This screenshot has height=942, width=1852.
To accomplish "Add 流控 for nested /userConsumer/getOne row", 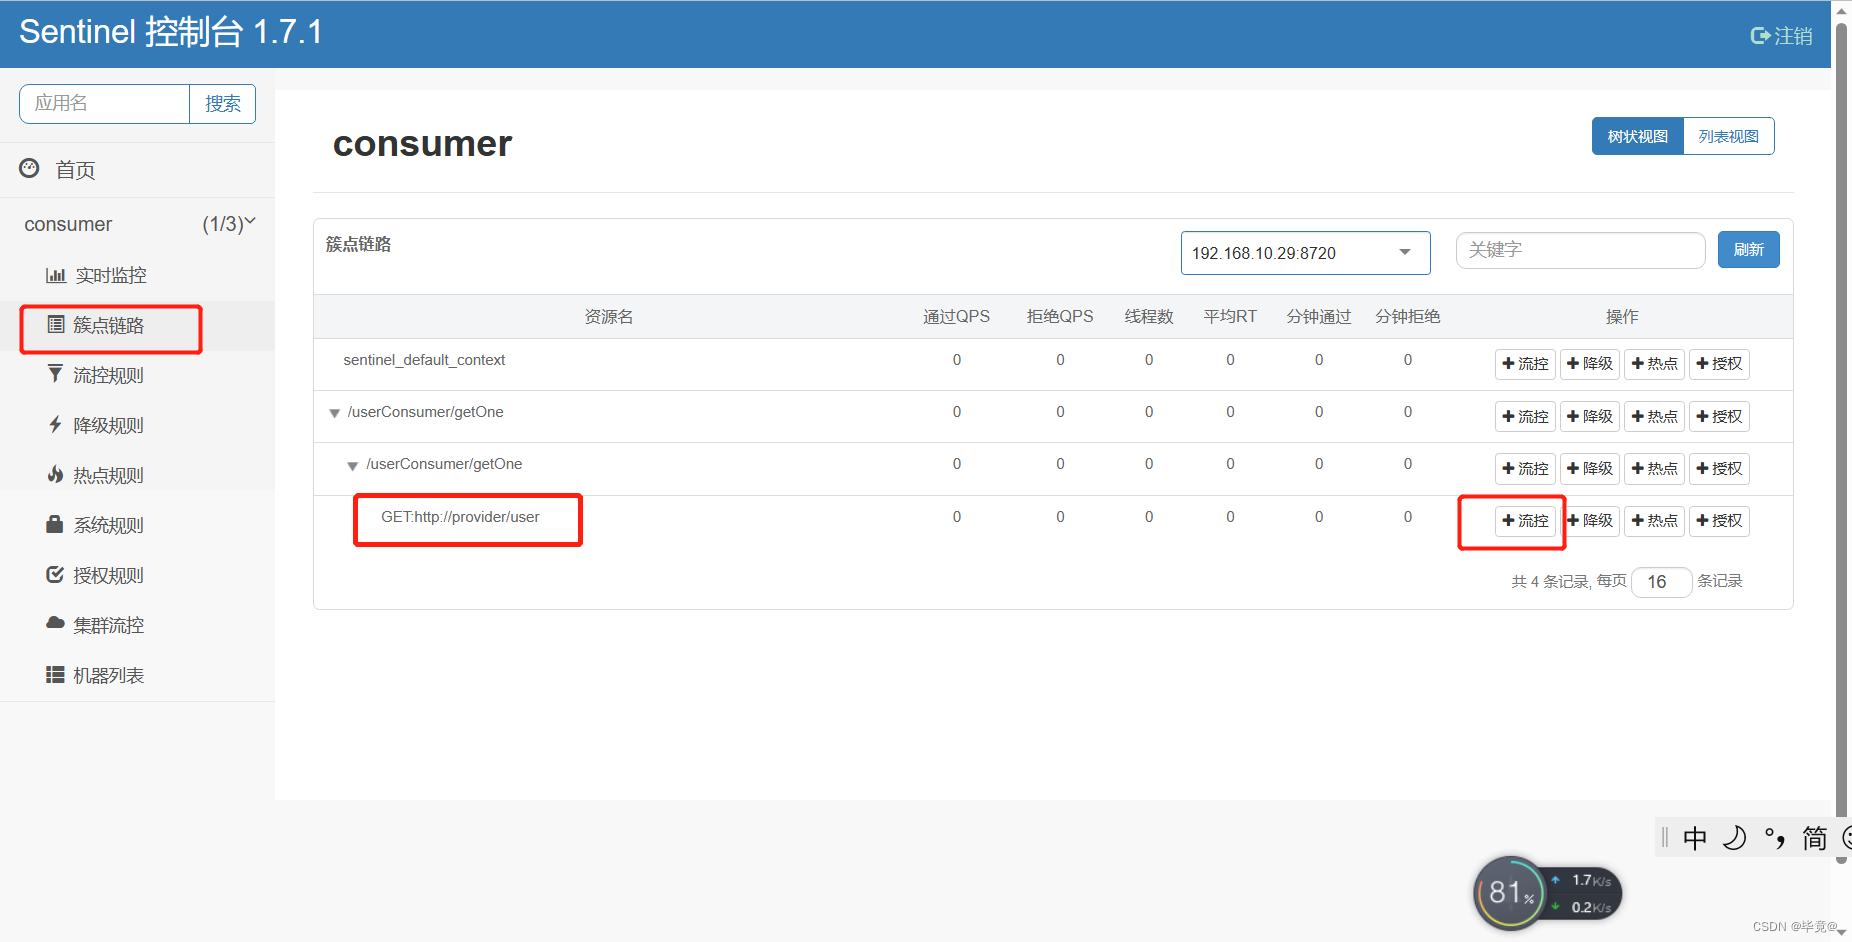I will click(1525, 468).
